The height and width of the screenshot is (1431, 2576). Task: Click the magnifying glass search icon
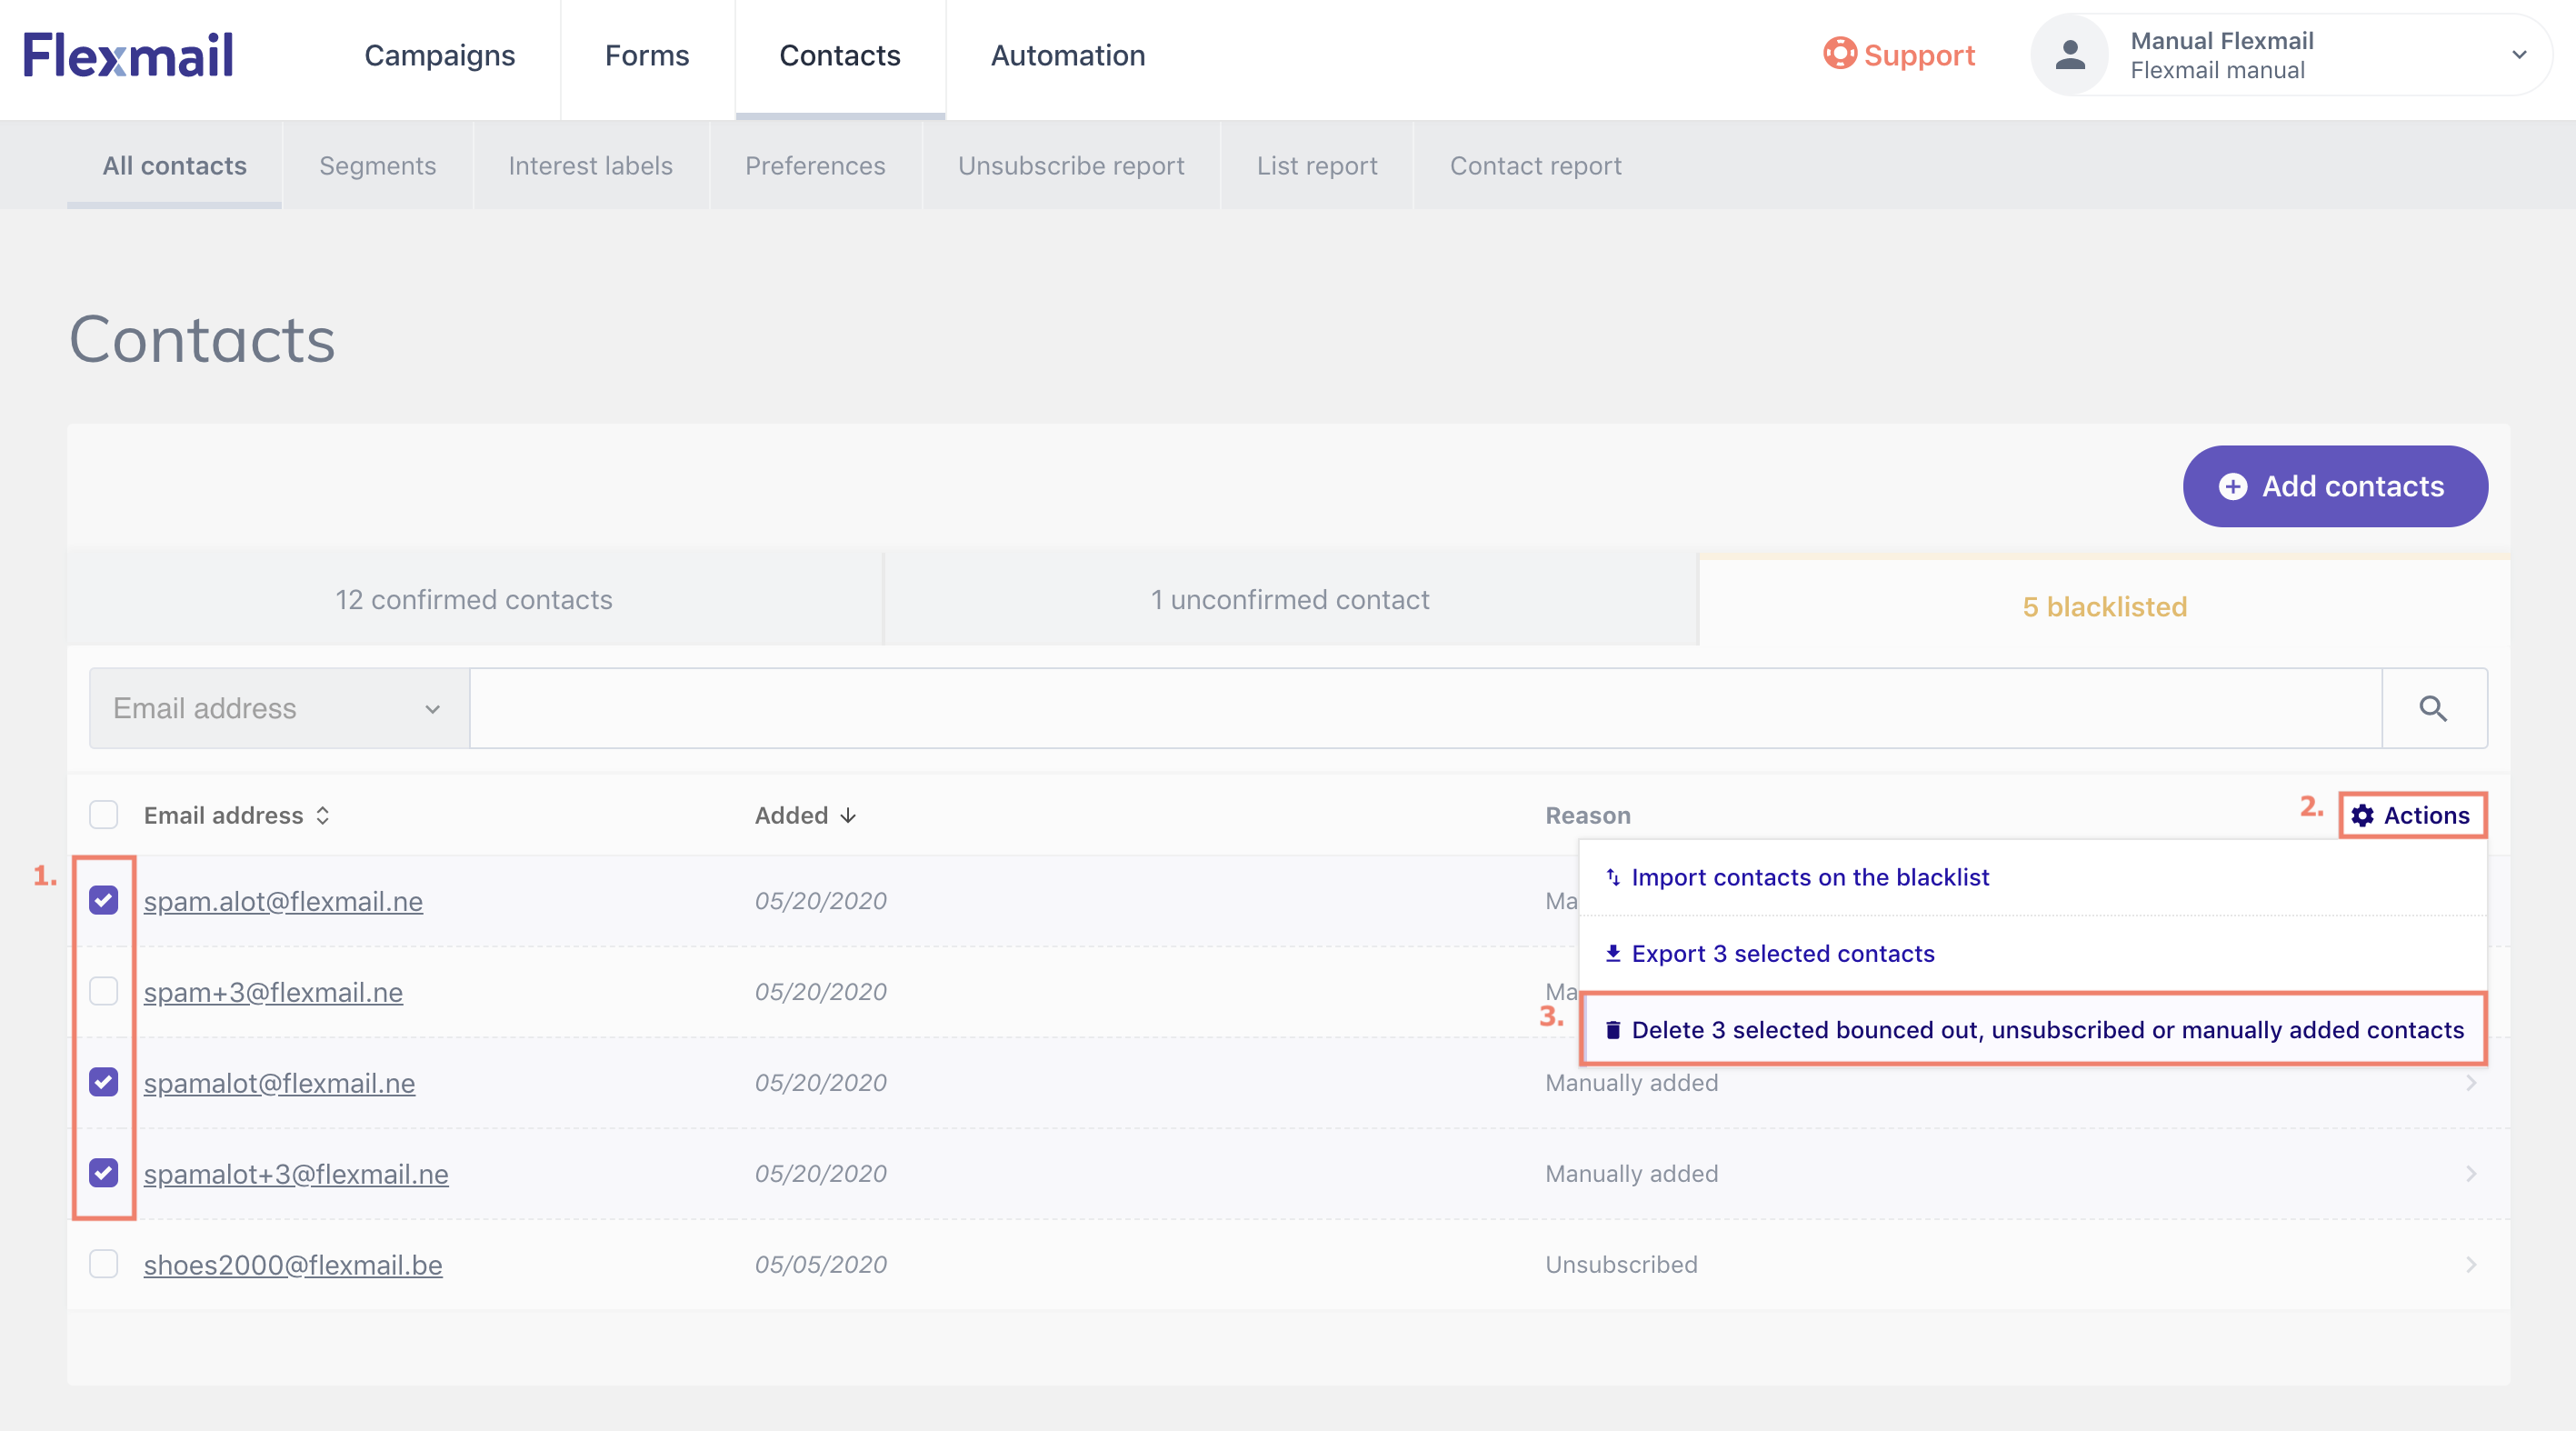[2433, 709]
